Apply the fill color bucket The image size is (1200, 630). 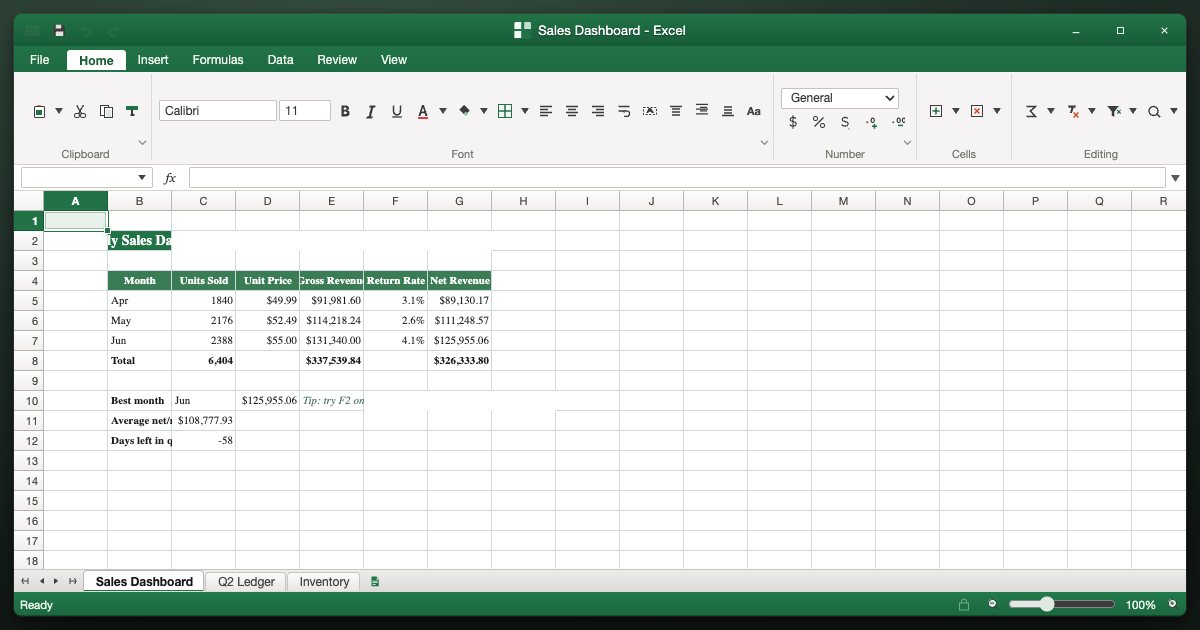pos(464,111)
